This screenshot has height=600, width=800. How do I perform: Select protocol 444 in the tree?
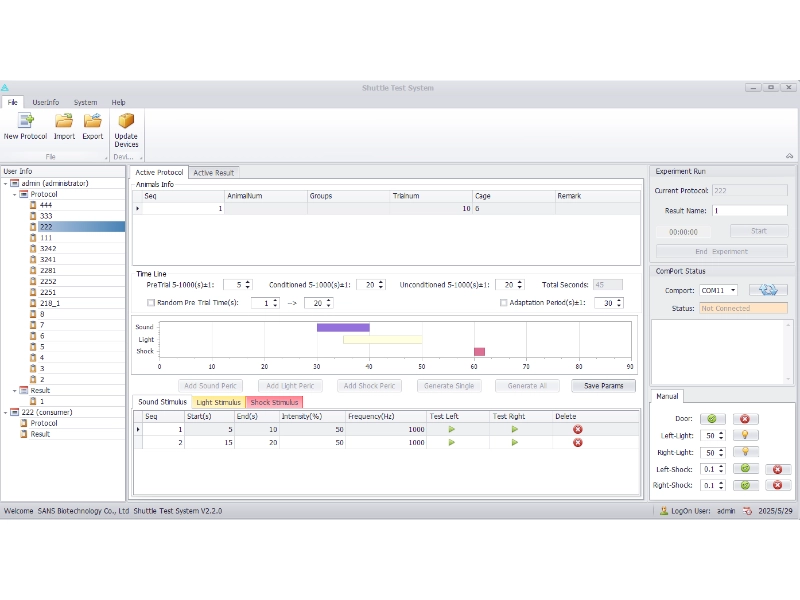click(46, 205)
